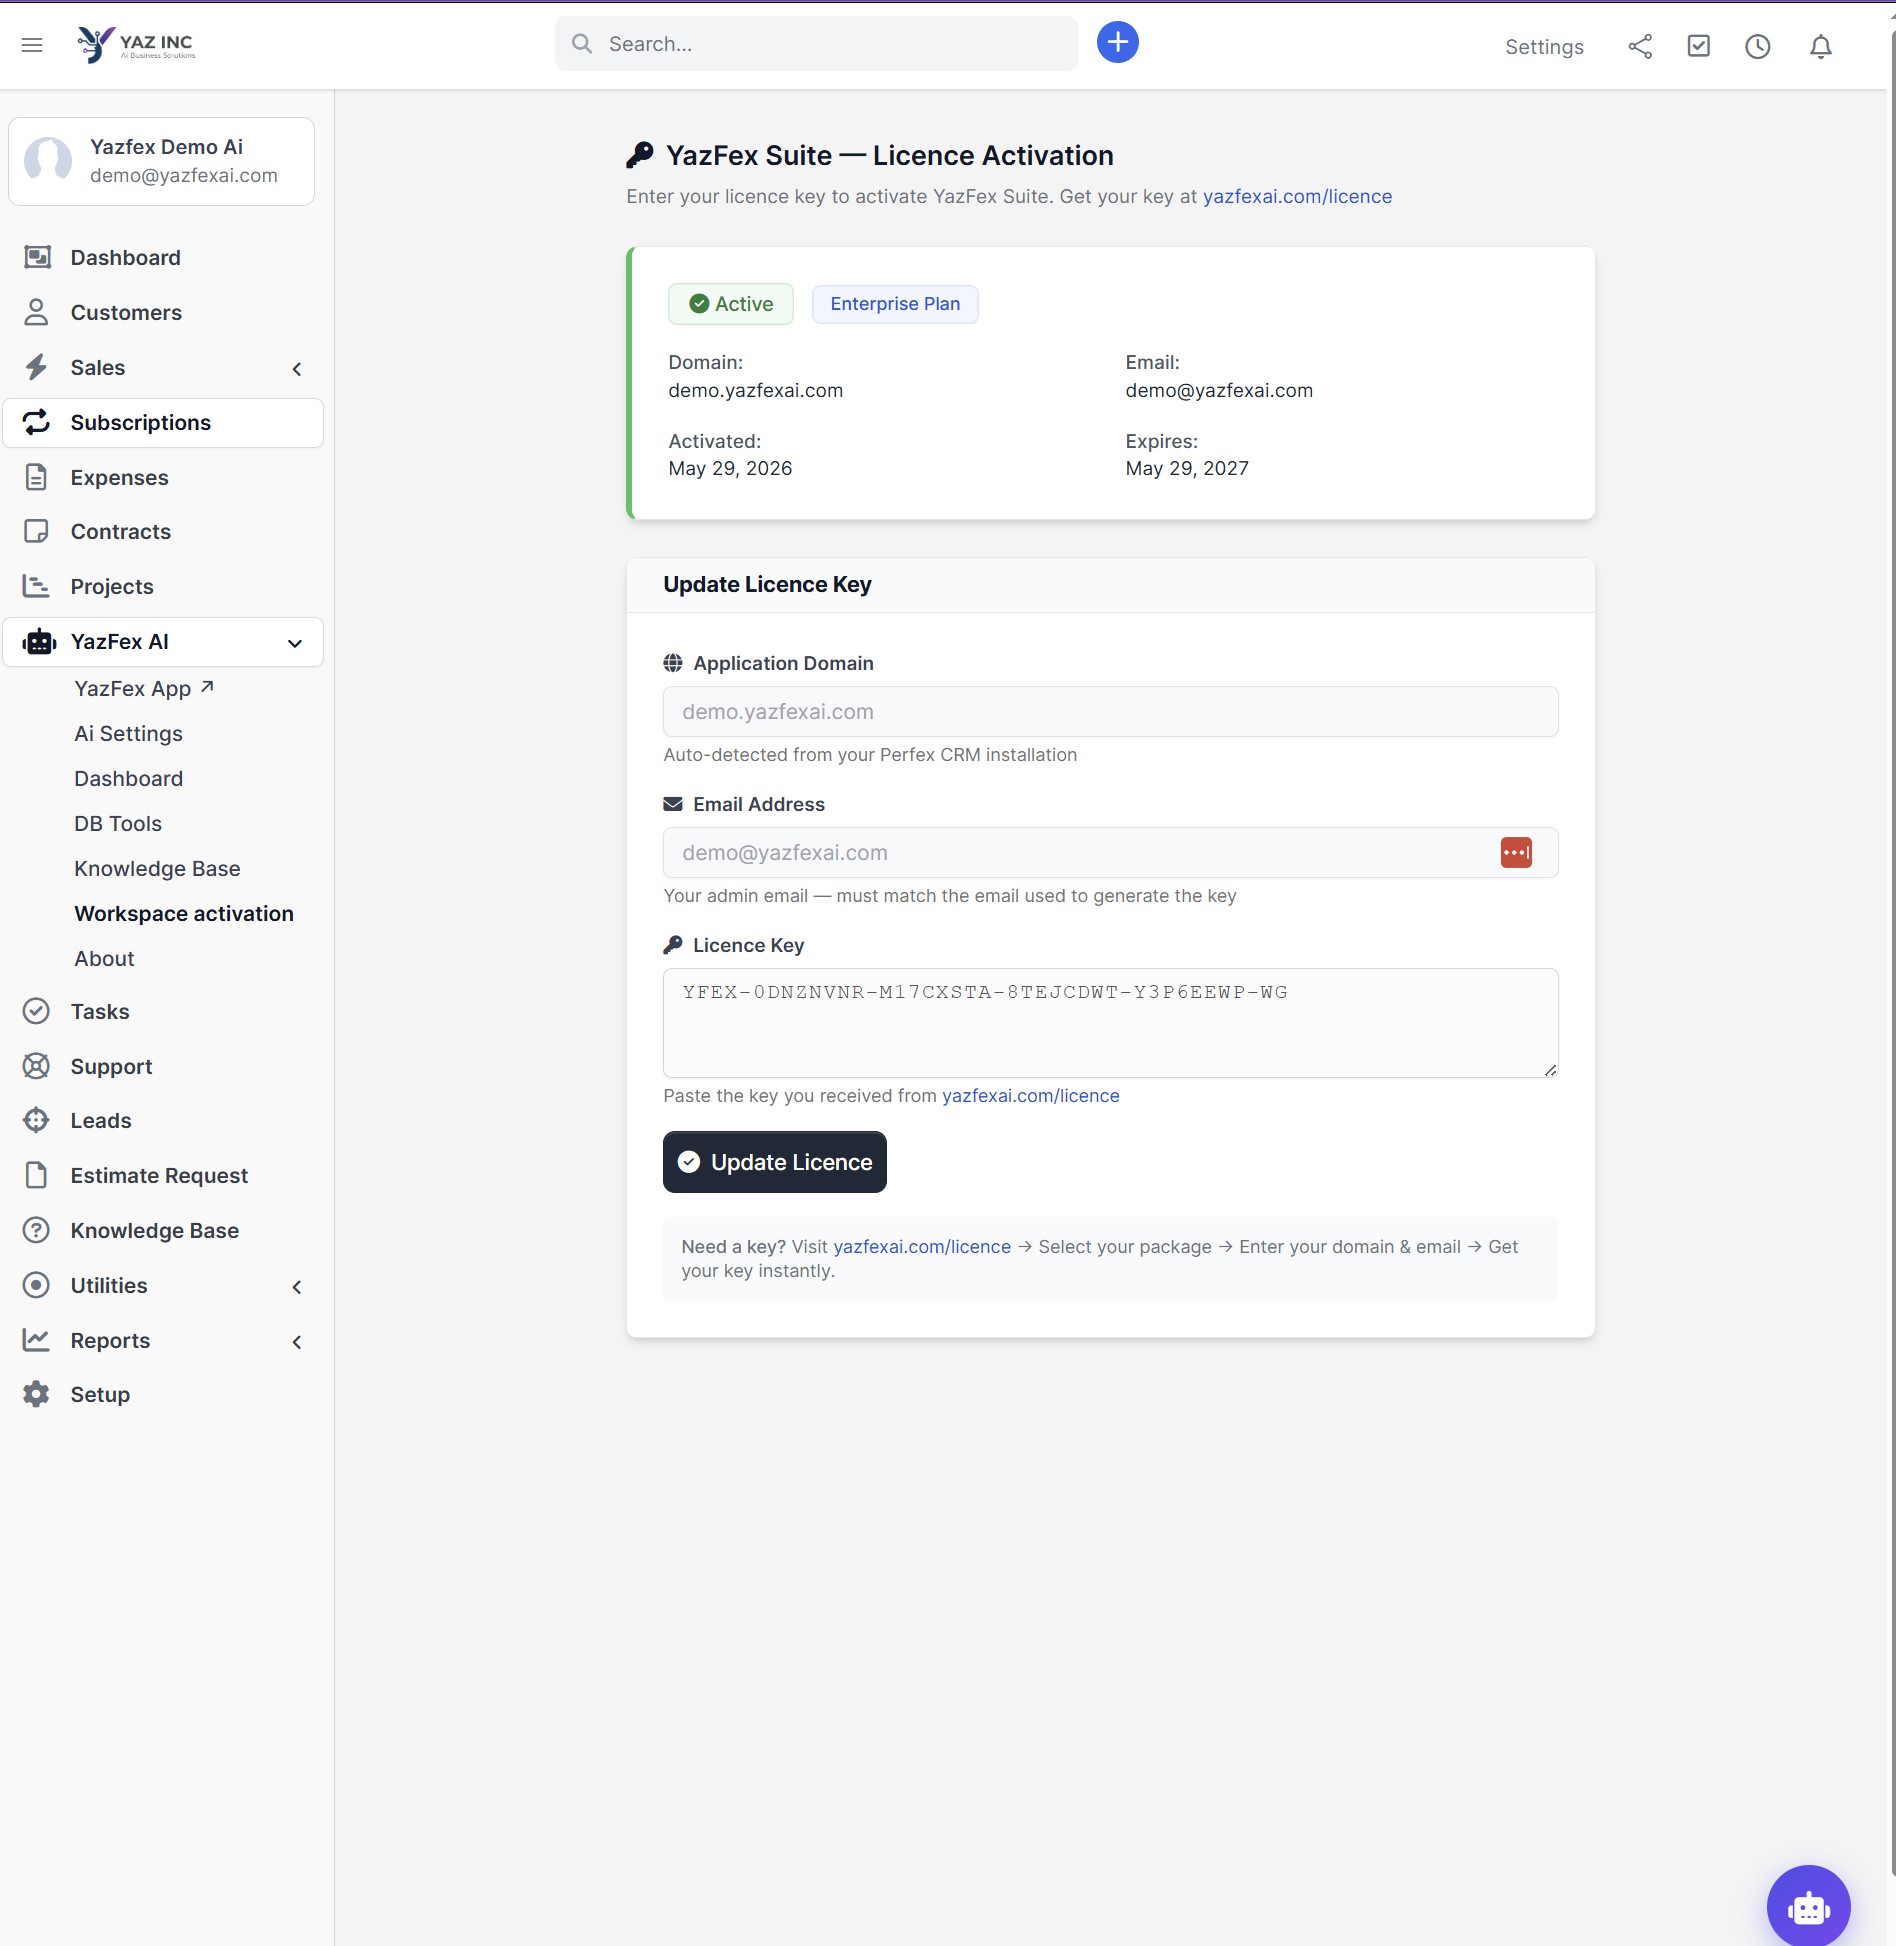
Task: Click the Update Licence button
Action: click(774, 1162)
